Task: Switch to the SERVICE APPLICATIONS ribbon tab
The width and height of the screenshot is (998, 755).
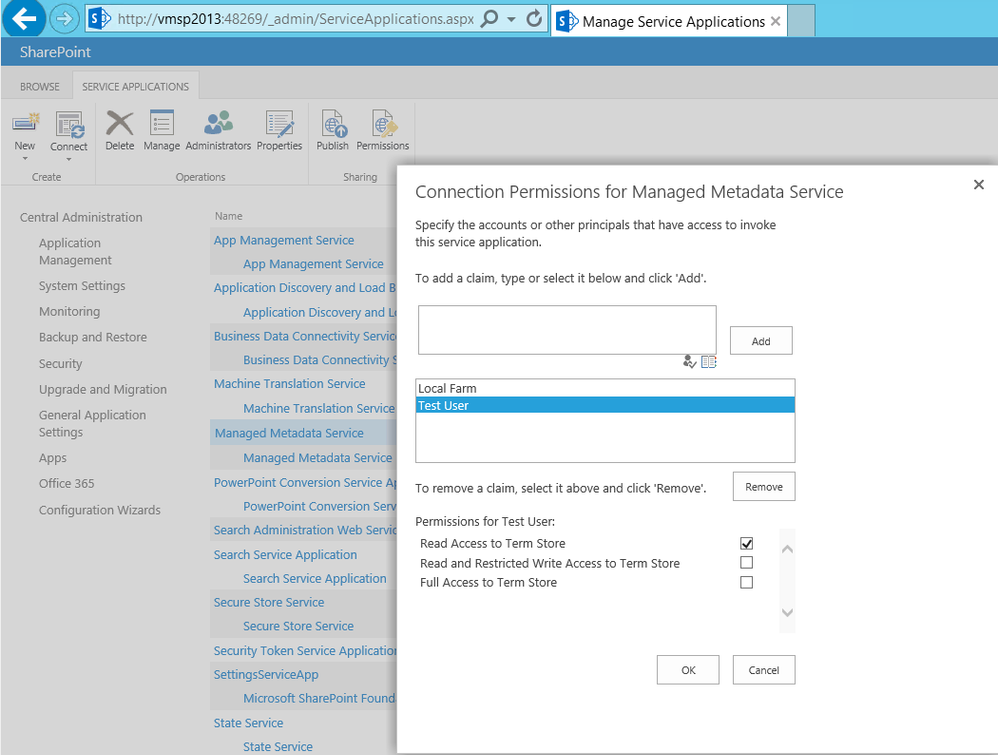Action: [x=136, y=87]
